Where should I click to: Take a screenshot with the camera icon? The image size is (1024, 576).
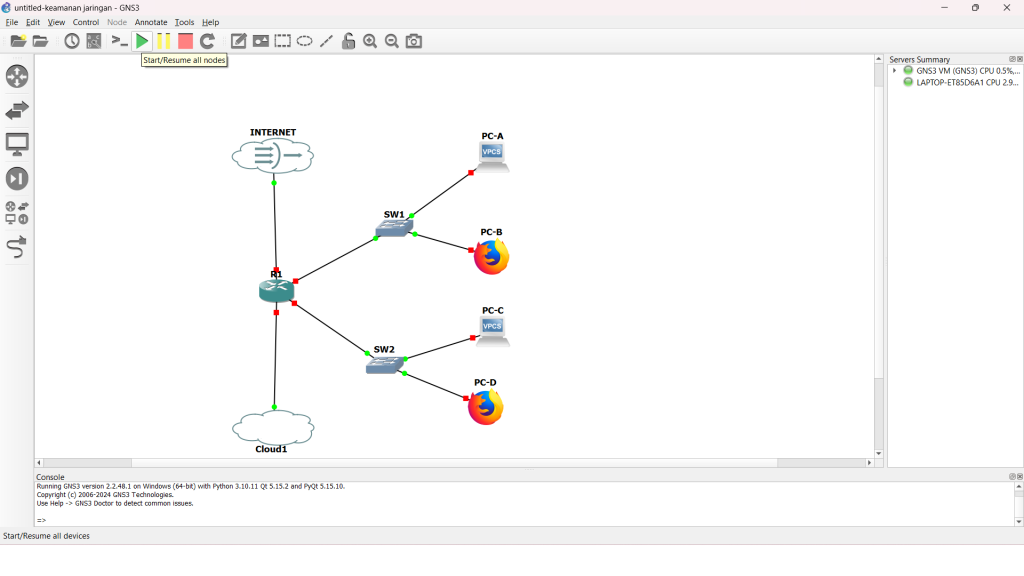click(x=414, y=41)
